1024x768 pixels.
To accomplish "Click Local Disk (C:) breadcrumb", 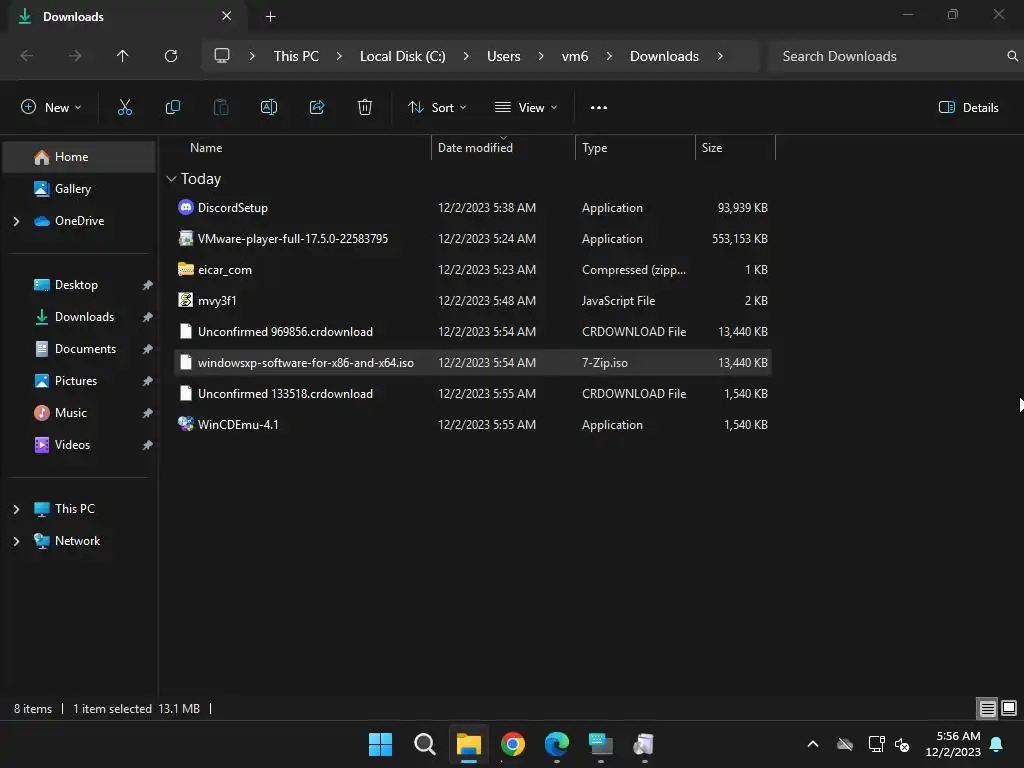I will pos(402,56).
